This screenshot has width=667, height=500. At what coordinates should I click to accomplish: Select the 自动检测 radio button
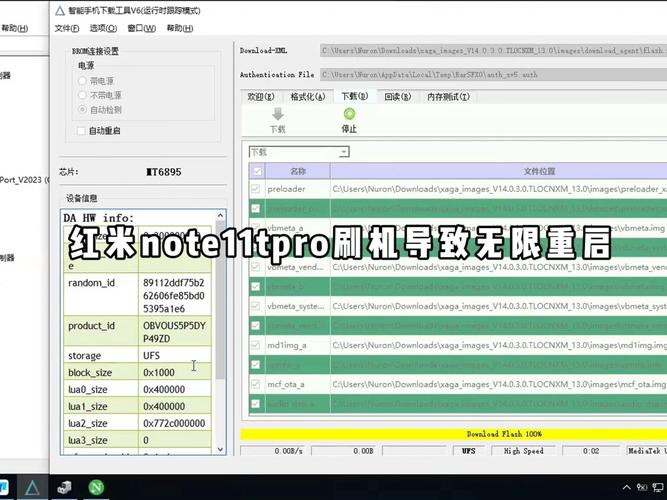pos(83,110)
